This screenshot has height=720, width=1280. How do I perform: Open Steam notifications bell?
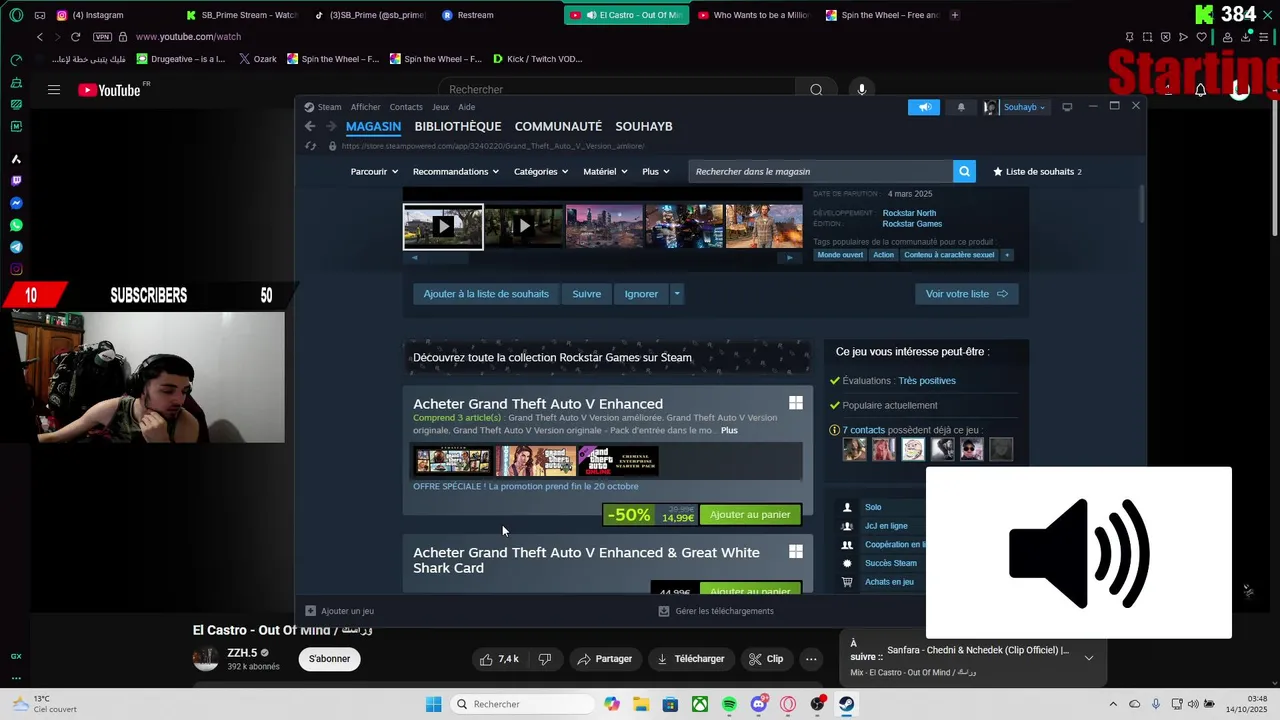[961, 107]
